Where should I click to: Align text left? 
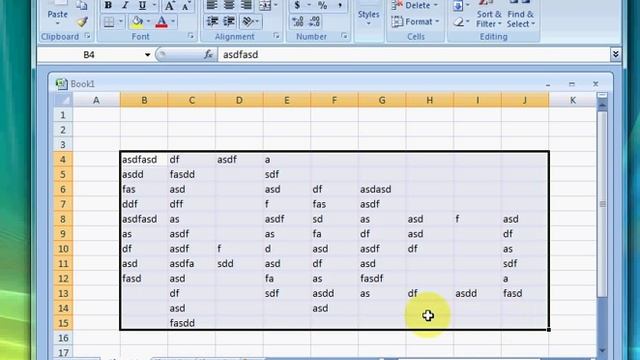click(x=211, y=5)
